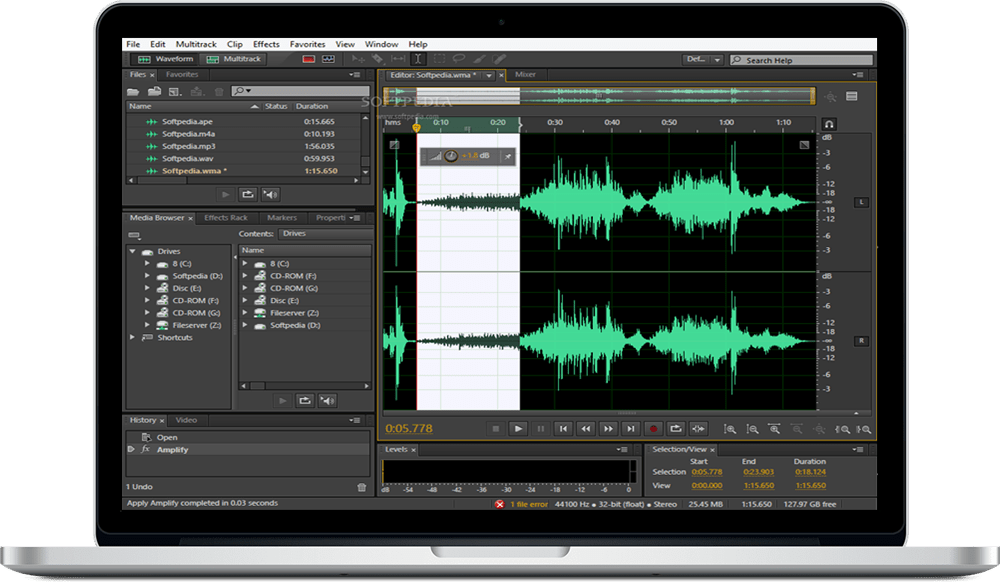
Task: Open the Editor file dropdown arrow
Action: click(489, 75)
